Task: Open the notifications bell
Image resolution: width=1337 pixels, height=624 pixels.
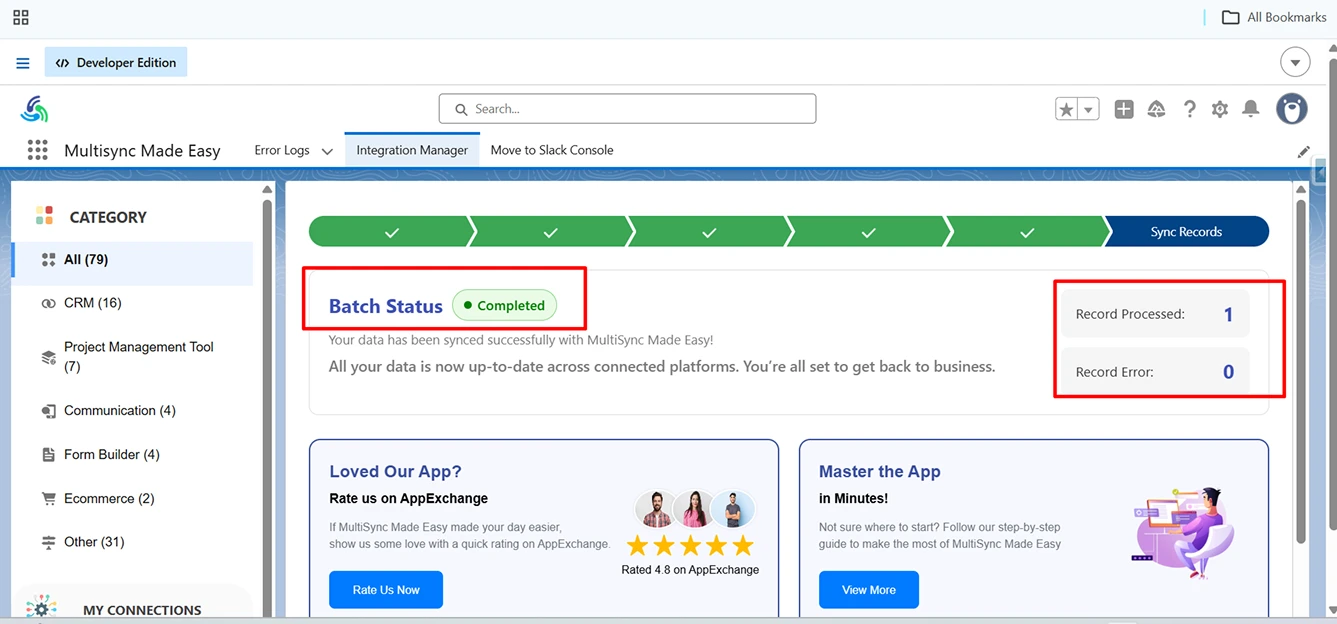Action: tap(1250, 109)
